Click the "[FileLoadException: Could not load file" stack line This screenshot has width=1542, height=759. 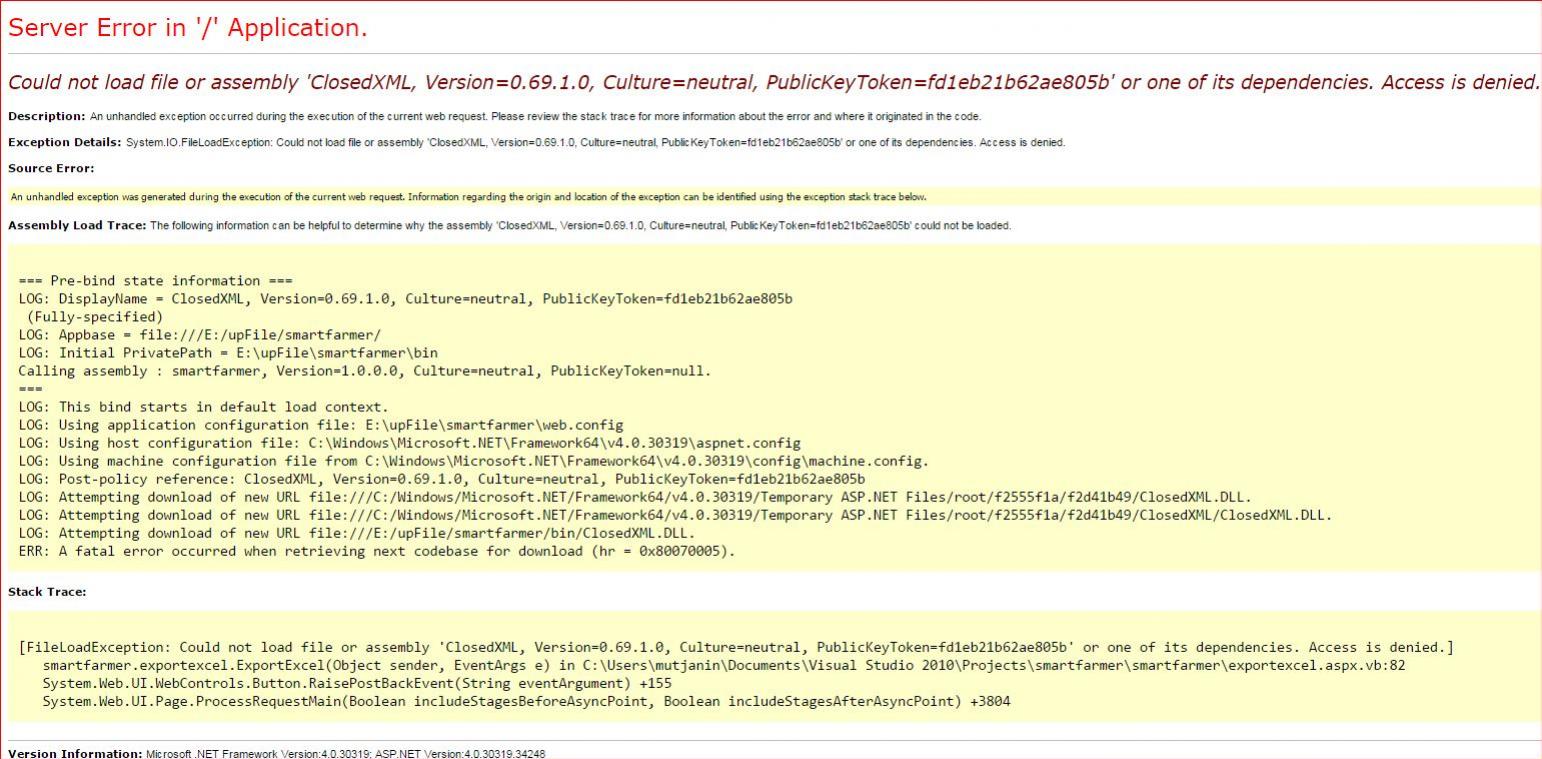tap(736, 648)
